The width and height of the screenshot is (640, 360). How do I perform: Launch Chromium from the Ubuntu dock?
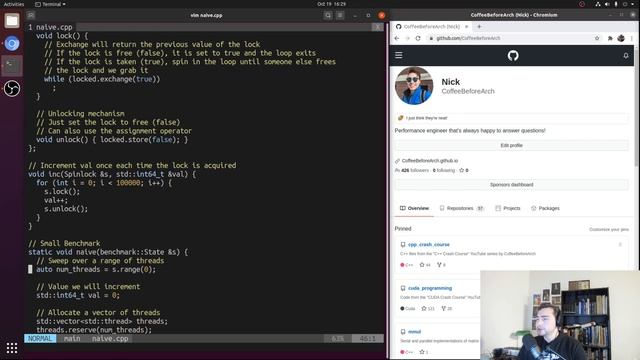12,43
